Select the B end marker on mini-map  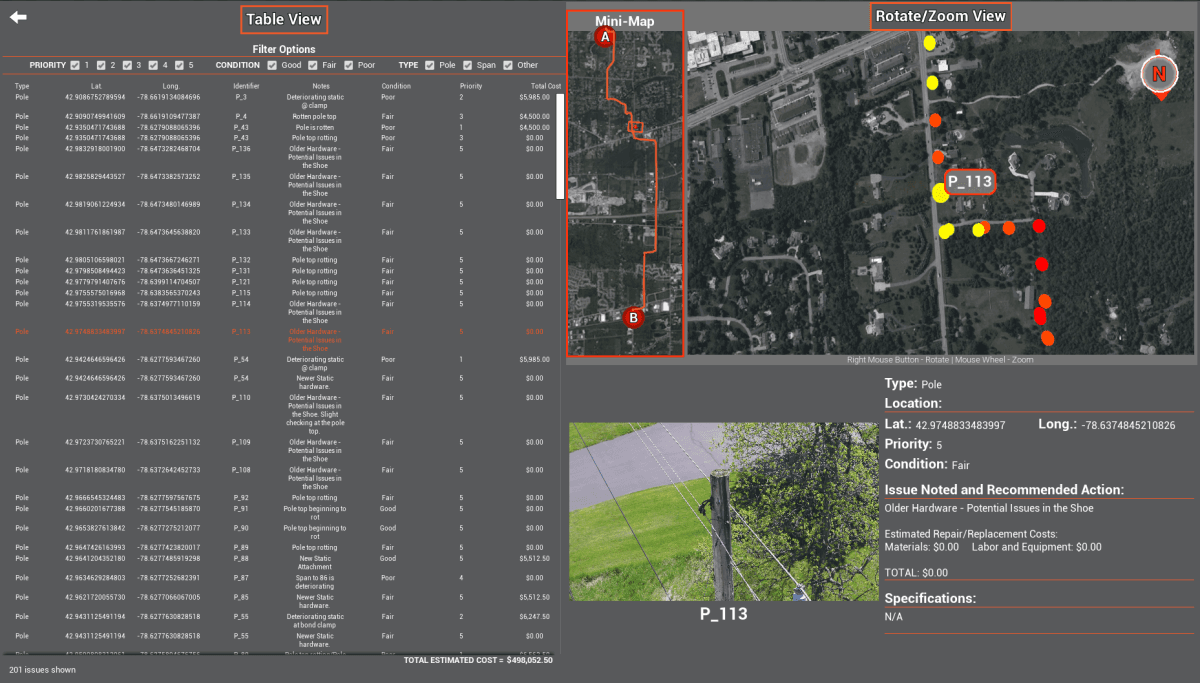(633, 317)
